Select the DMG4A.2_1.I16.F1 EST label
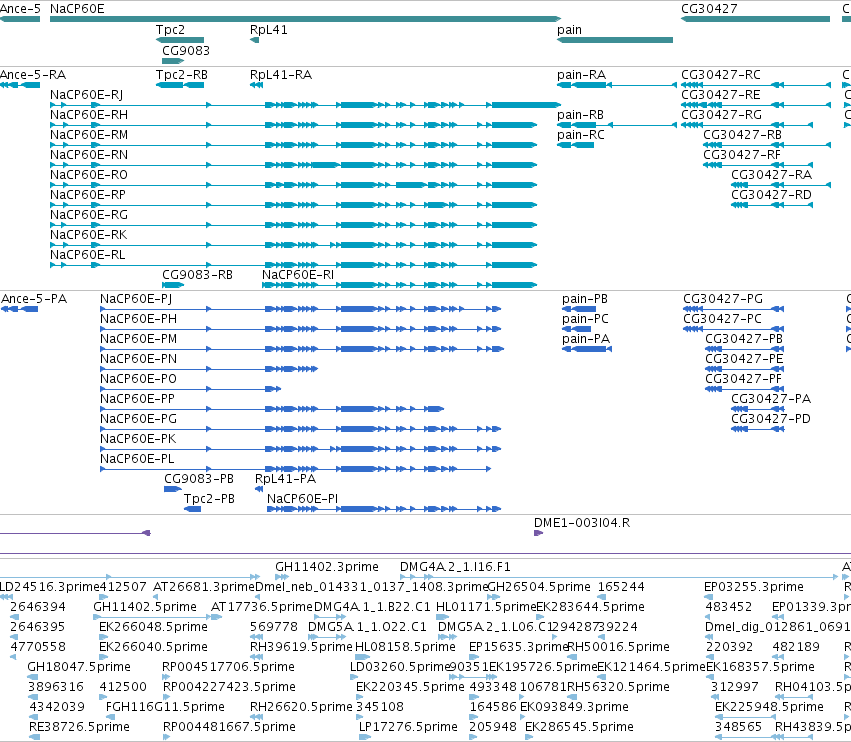The width and height of the screenshot is (851, 742). [455, 567]
